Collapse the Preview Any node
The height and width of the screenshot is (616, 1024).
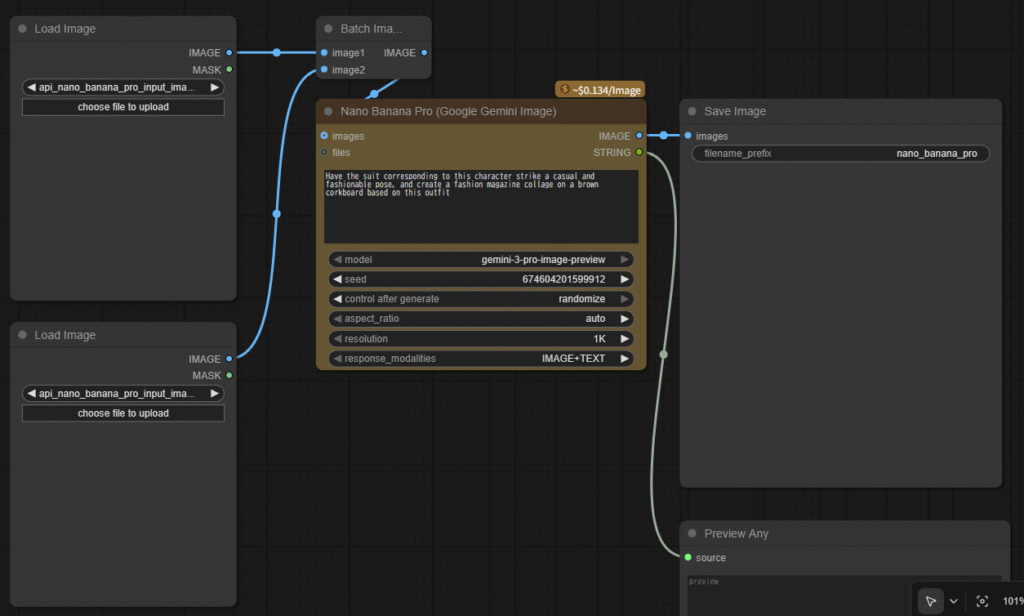coord(691,533)
